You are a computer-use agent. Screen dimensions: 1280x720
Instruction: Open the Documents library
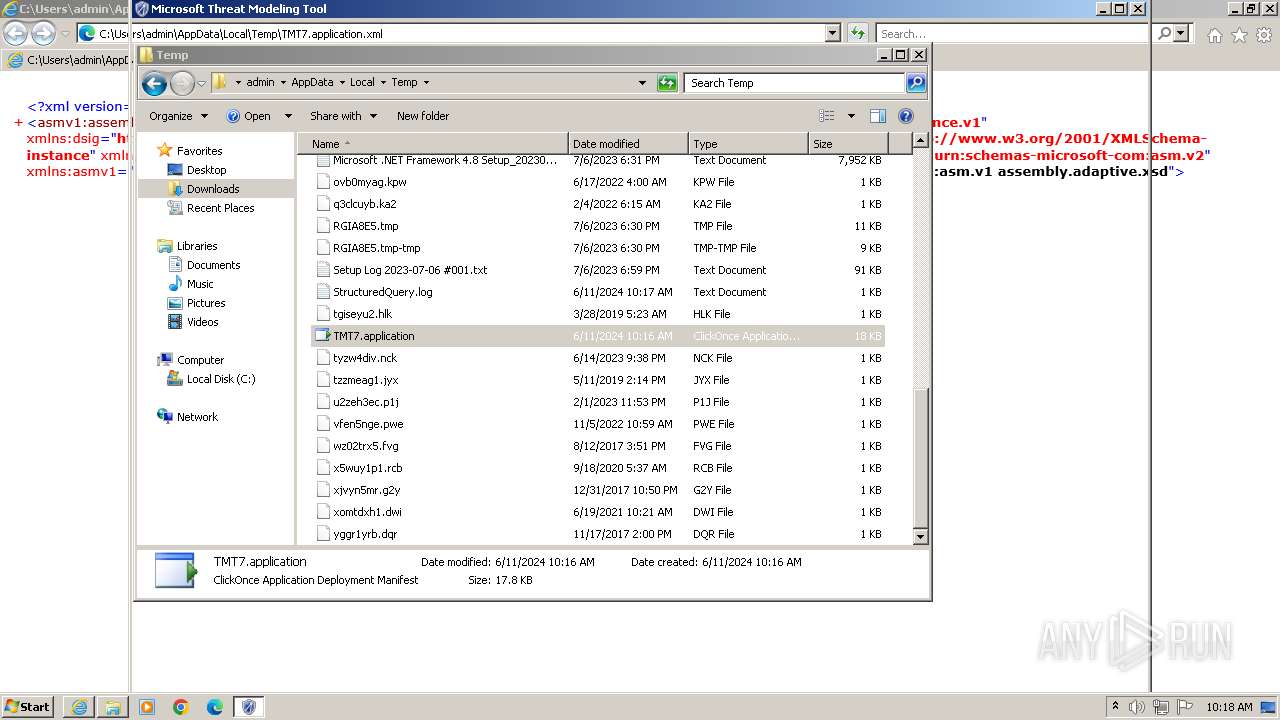213,265
